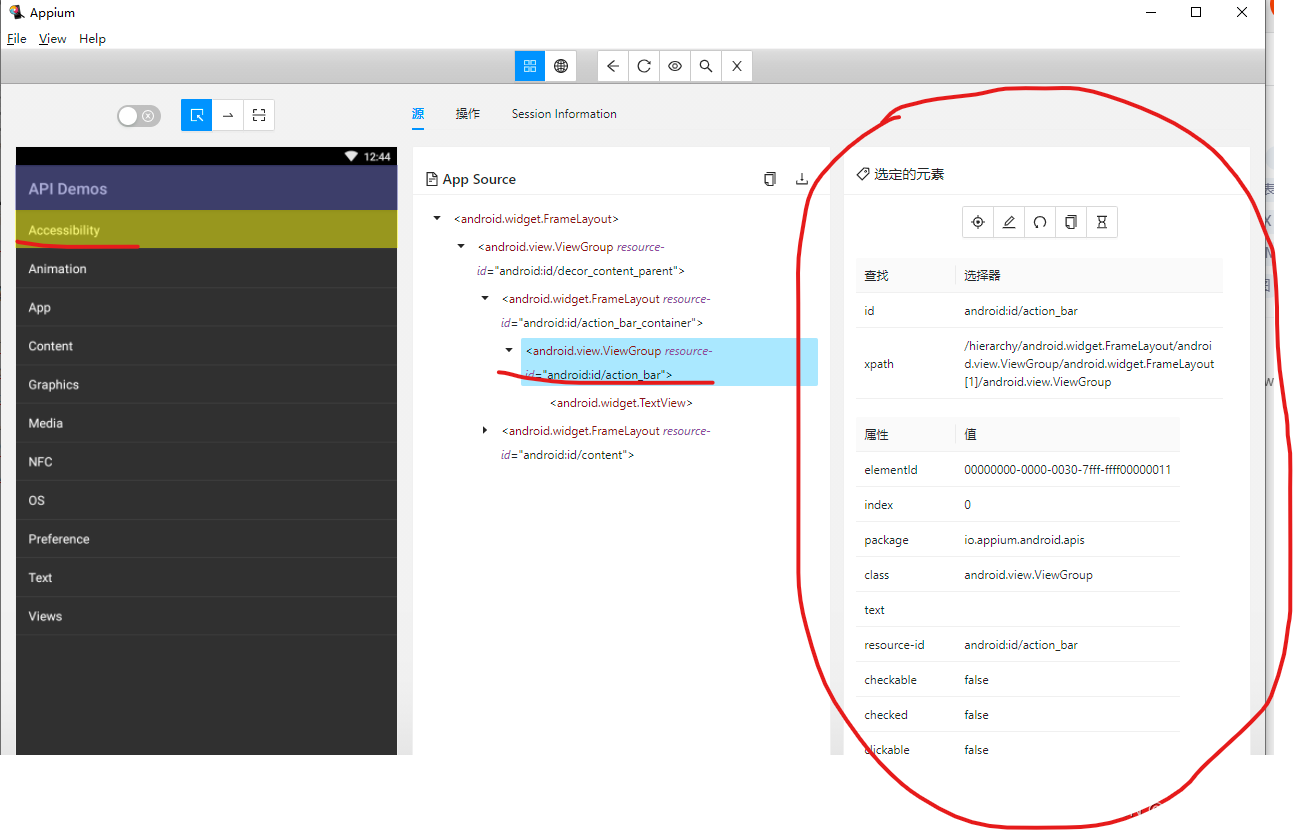Select Accessibility in the device screenshot
The width and height of the screenshot is (1293, 830).
206,230
